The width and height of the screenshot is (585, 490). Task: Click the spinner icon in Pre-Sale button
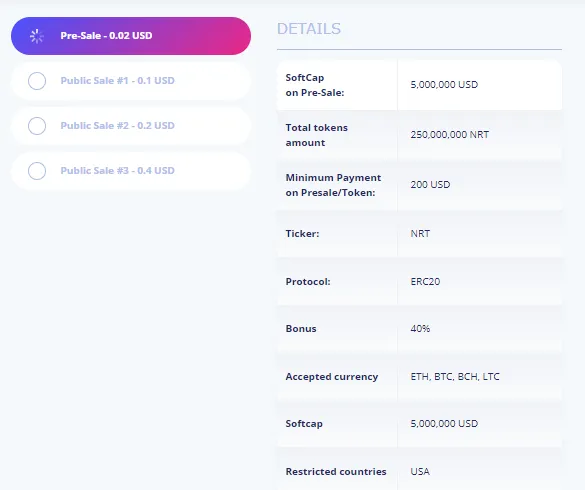click(37, 36)
